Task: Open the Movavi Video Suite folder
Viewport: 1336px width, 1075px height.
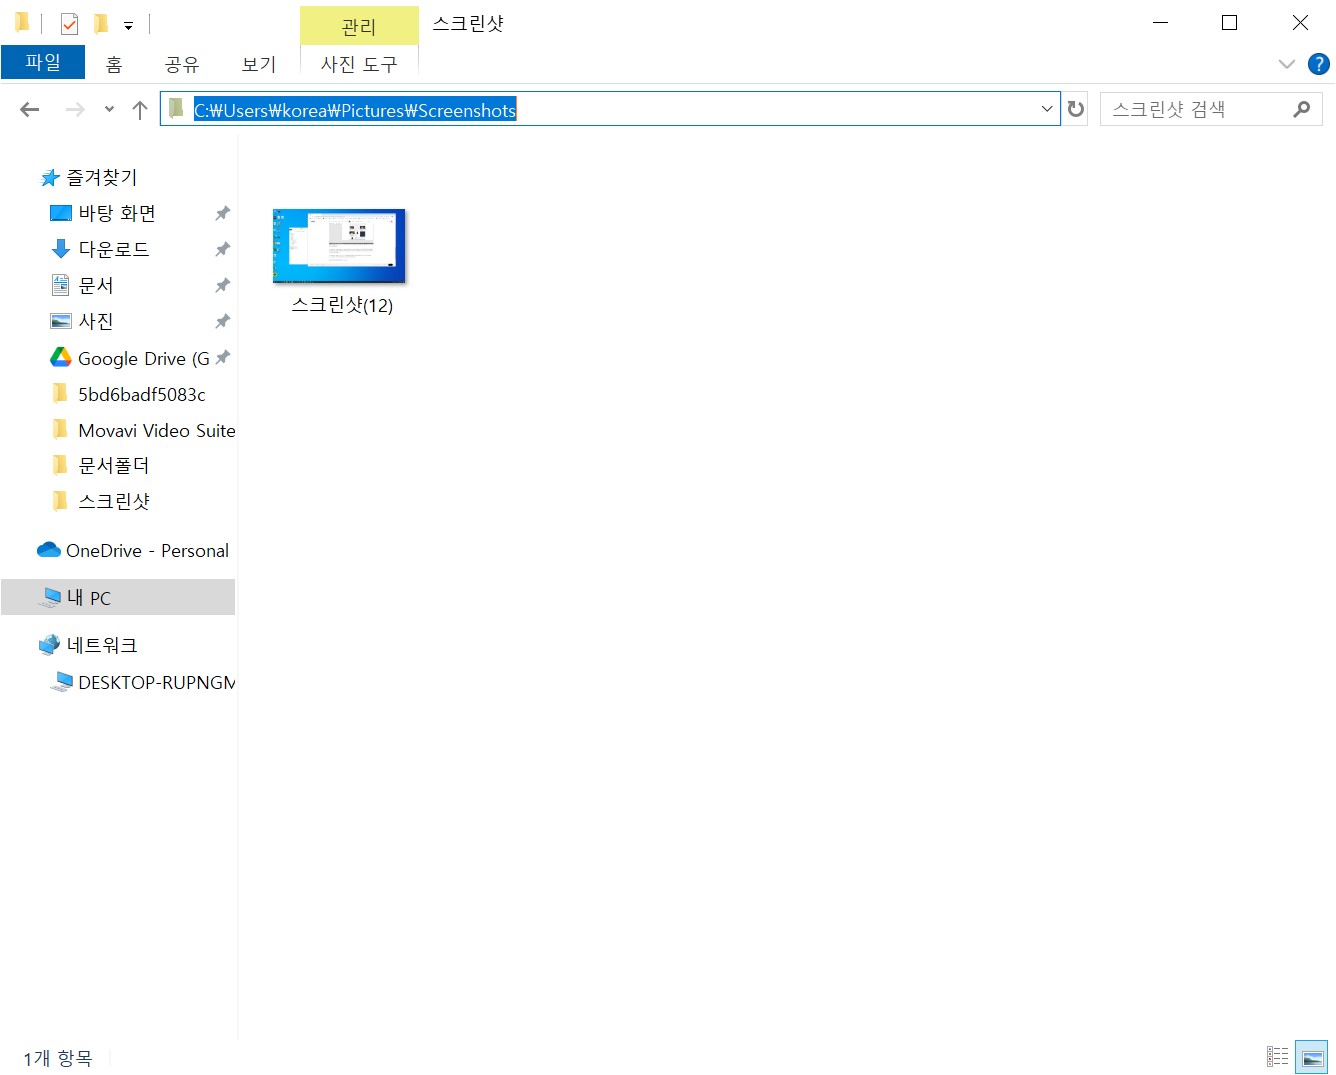Action: click(x=157, y=430)
